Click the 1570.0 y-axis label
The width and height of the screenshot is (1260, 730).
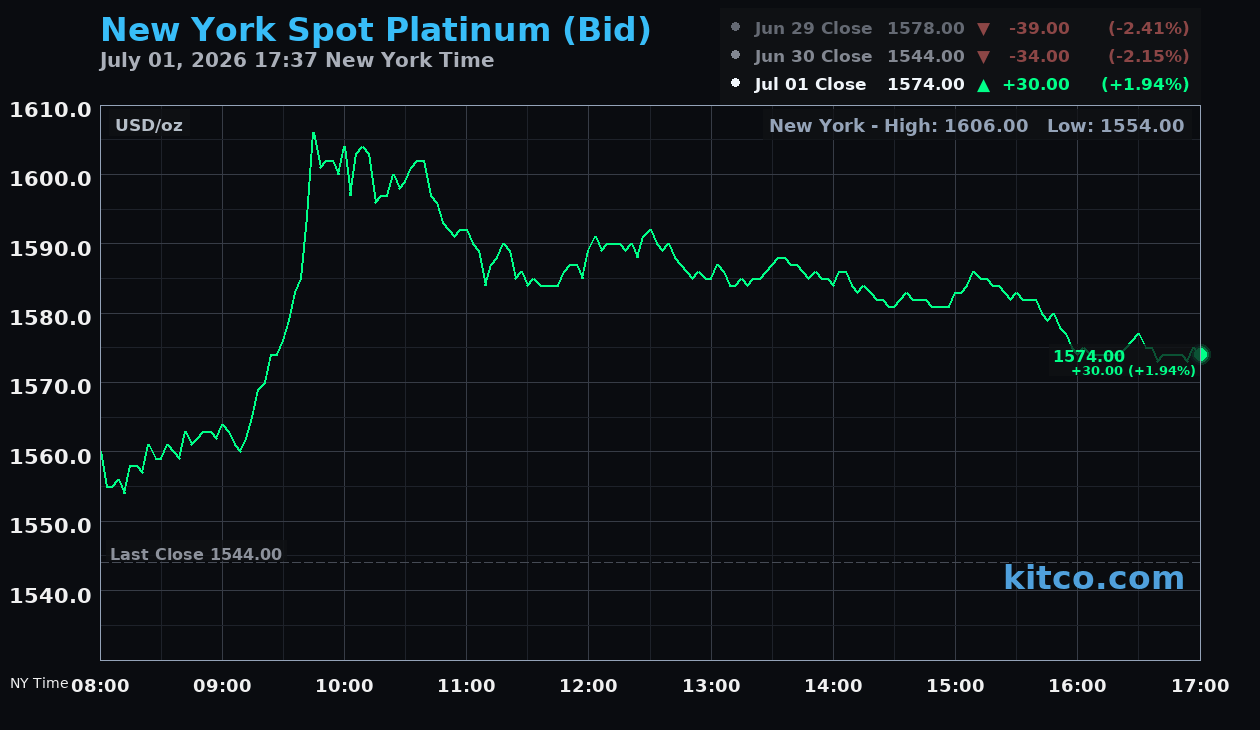pos(51,386)
